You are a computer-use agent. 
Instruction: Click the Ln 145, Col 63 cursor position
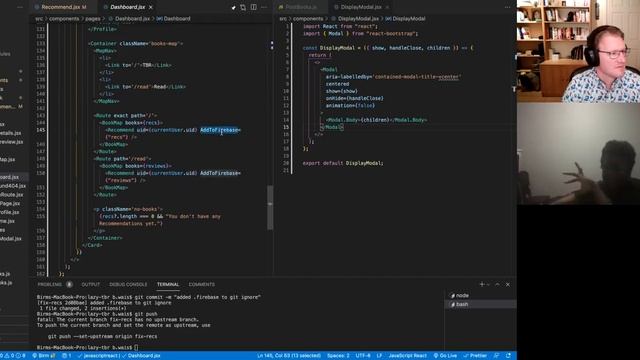point(289,356)
